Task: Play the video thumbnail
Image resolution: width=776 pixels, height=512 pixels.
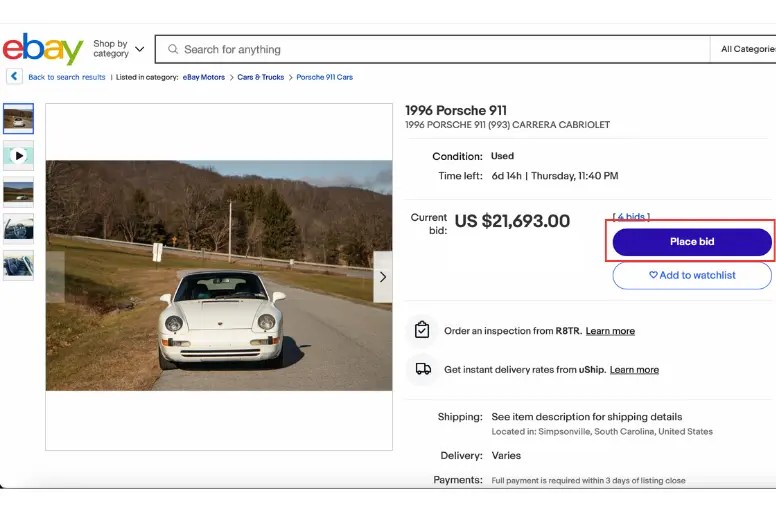Action: pyautogui.click(x=18, y=156)
